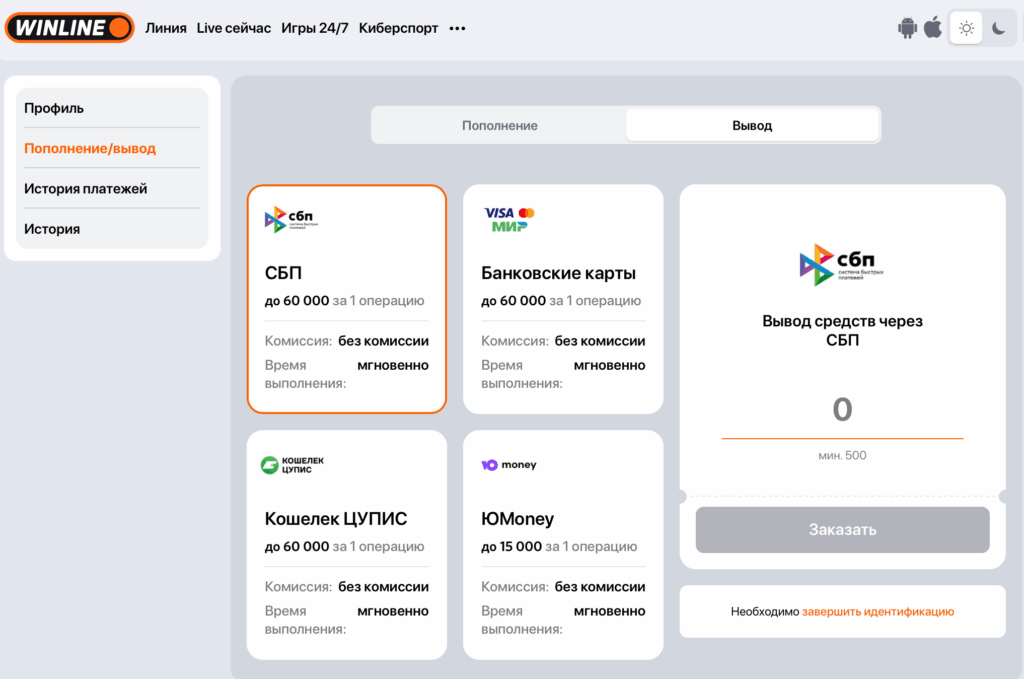Click Вывод средств через СБП heading
1024x679 pixels.
click(842, 330)
